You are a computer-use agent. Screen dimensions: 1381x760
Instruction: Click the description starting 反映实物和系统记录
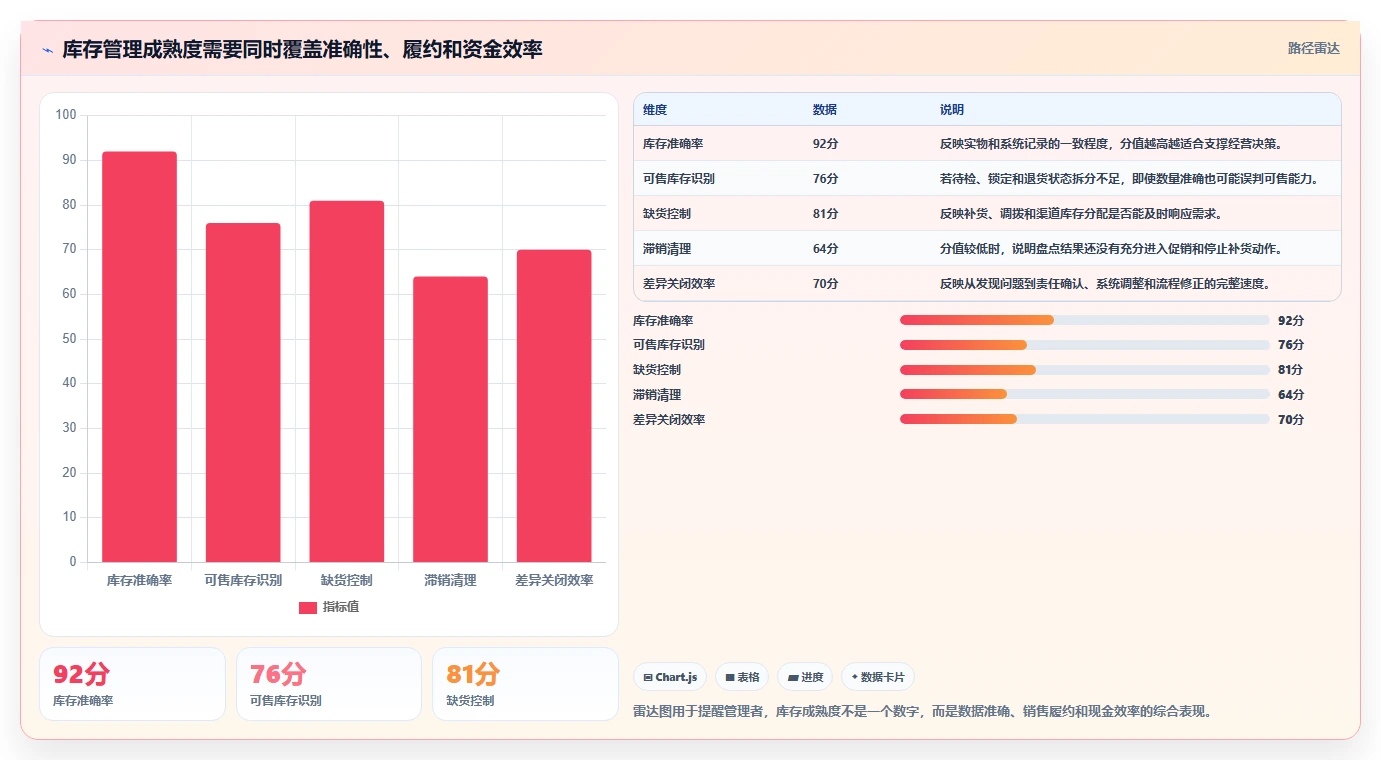1111,144
